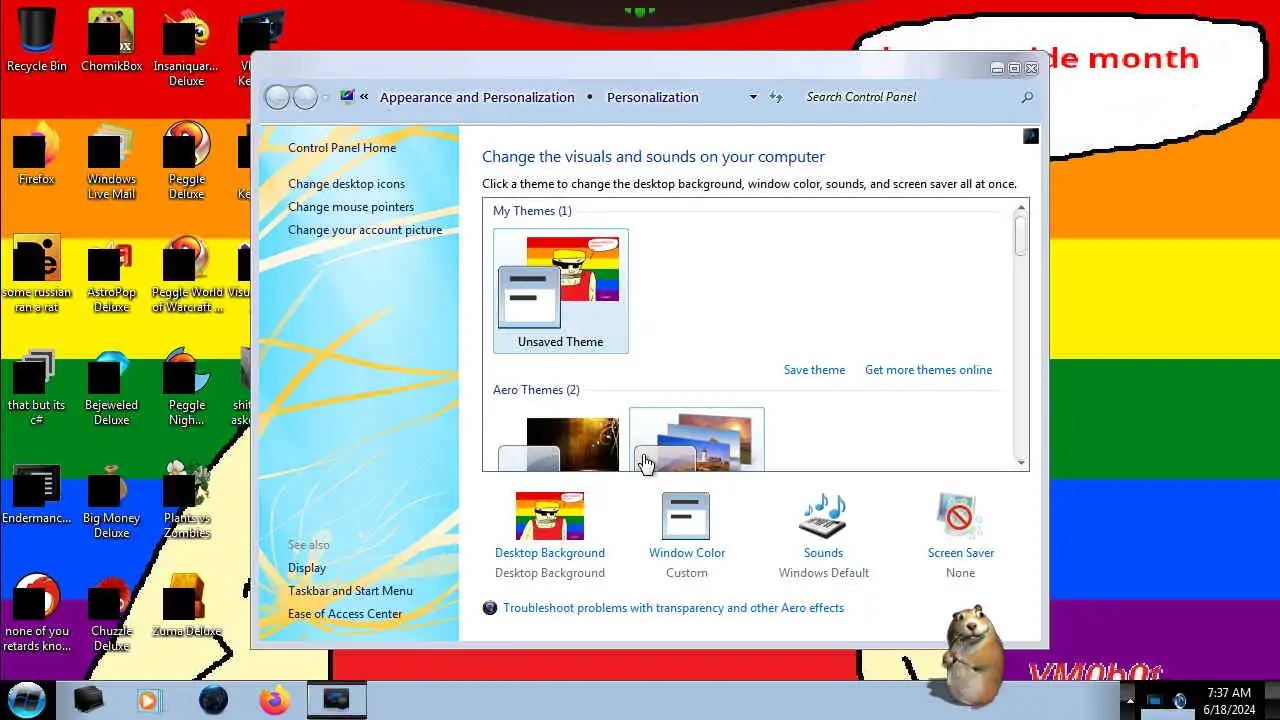Open help icon at top-right of Personalization pane
This screenshot has width=1280, height=720.
[1030, 136]
